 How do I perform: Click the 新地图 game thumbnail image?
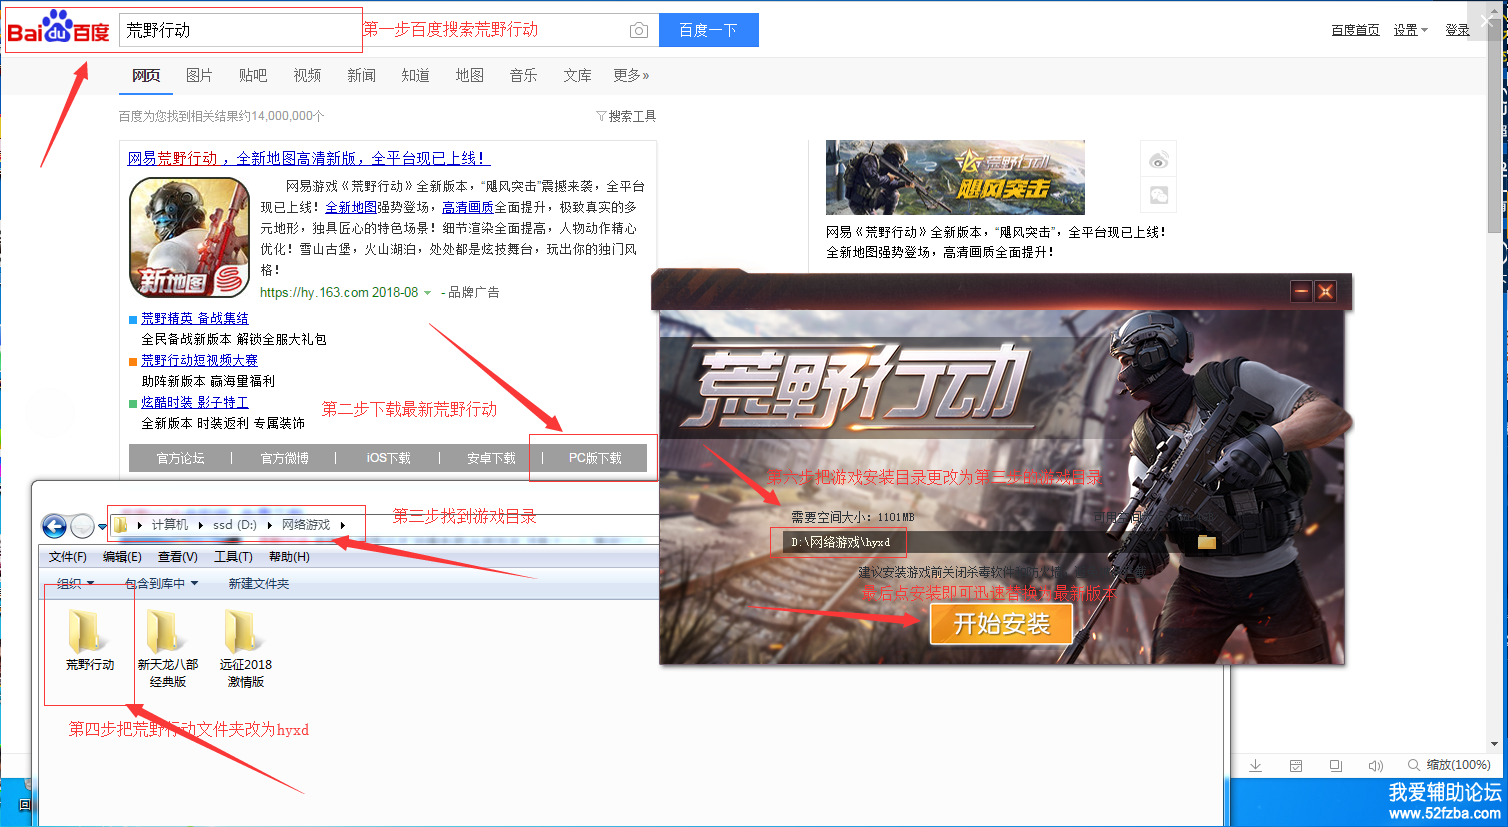click(190, 237)
